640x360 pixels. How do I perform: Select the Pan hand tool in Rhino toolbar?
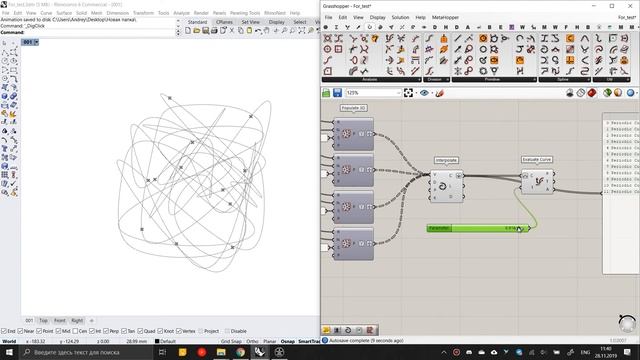click(267, 31)
